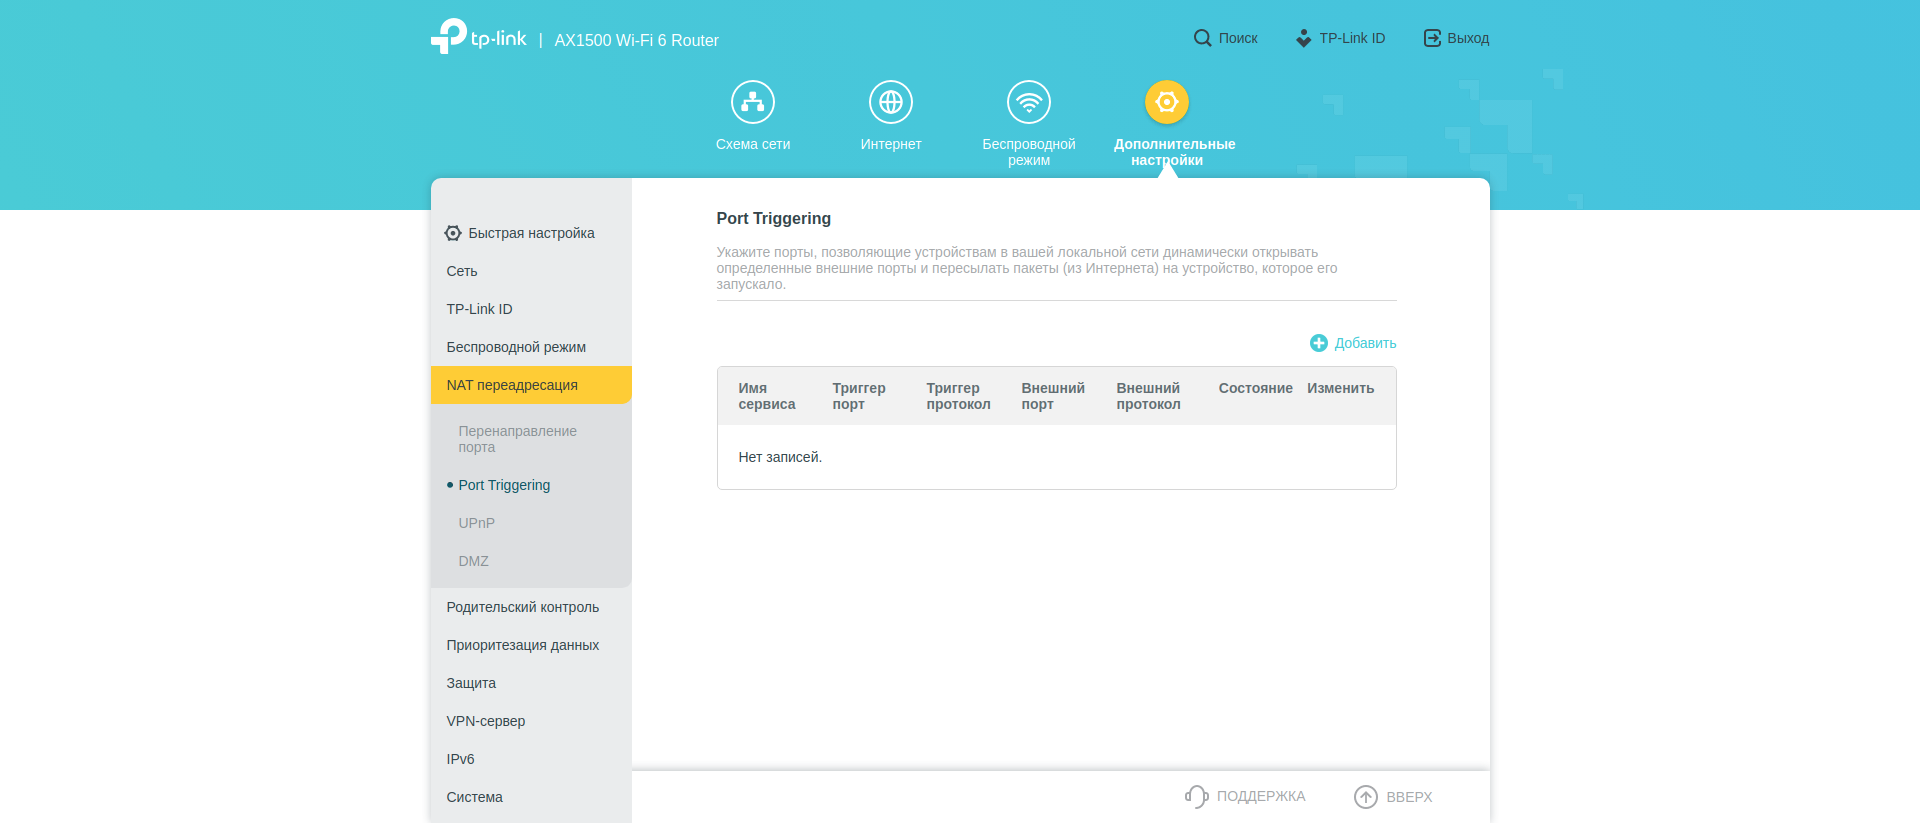Image resolution: width=1920 pixels, height=823 pixels.
Task: Expand the Беспроводной режим sidebar section
Action: (516, 347)
